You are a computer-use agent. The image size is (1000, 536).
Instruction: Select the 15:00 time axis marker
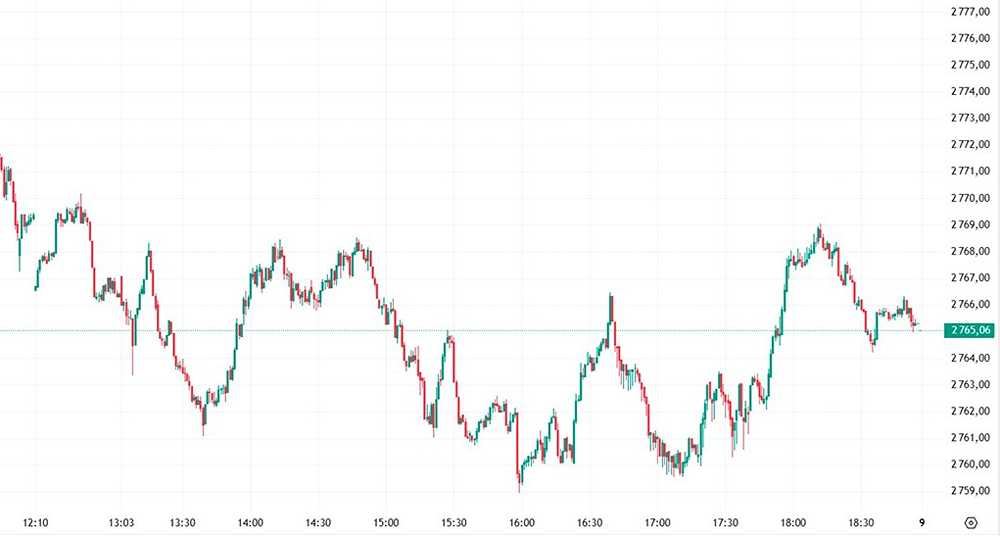387,523
